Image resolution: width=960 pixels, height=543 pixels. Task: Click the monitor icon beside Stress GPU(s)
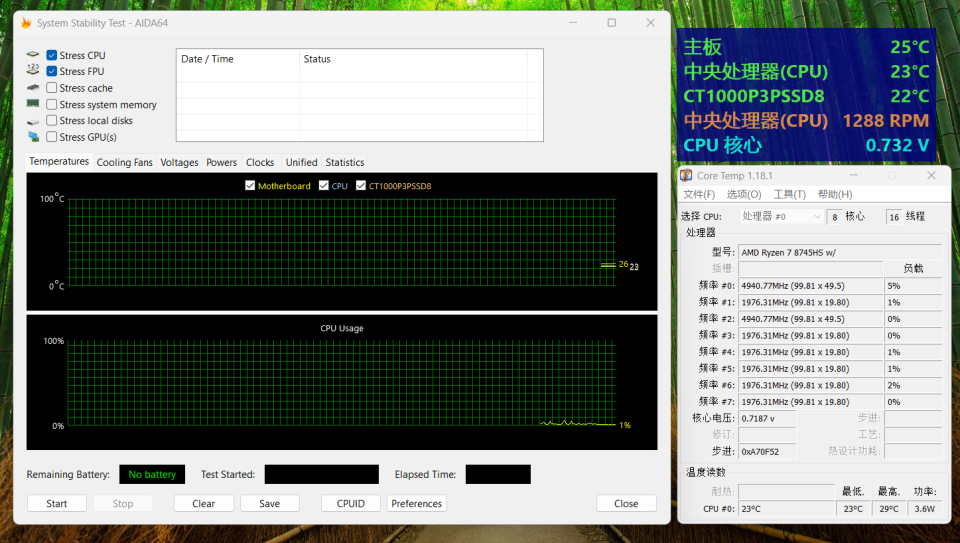click(33, 137)
